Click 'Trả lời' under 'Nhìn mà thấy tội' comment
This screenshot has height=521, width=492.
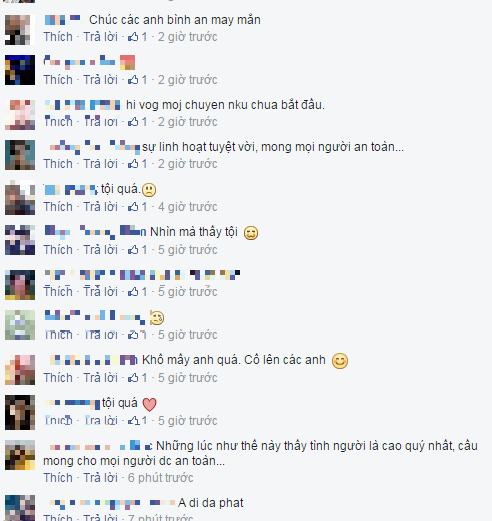100,250
